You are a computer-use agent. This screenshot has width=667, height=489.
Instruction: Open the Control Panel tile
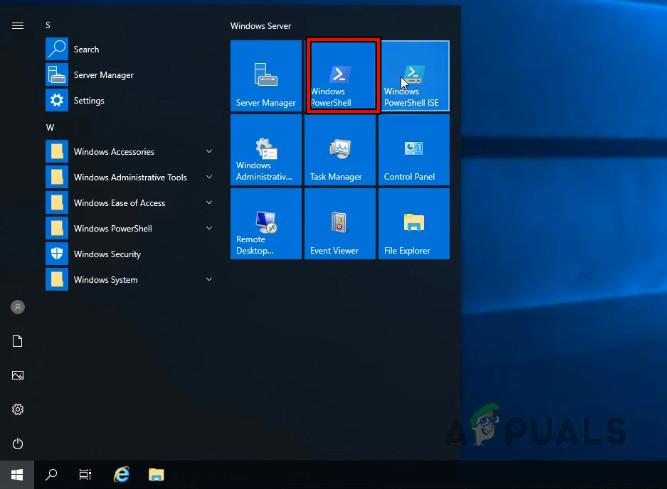point(414,150)
